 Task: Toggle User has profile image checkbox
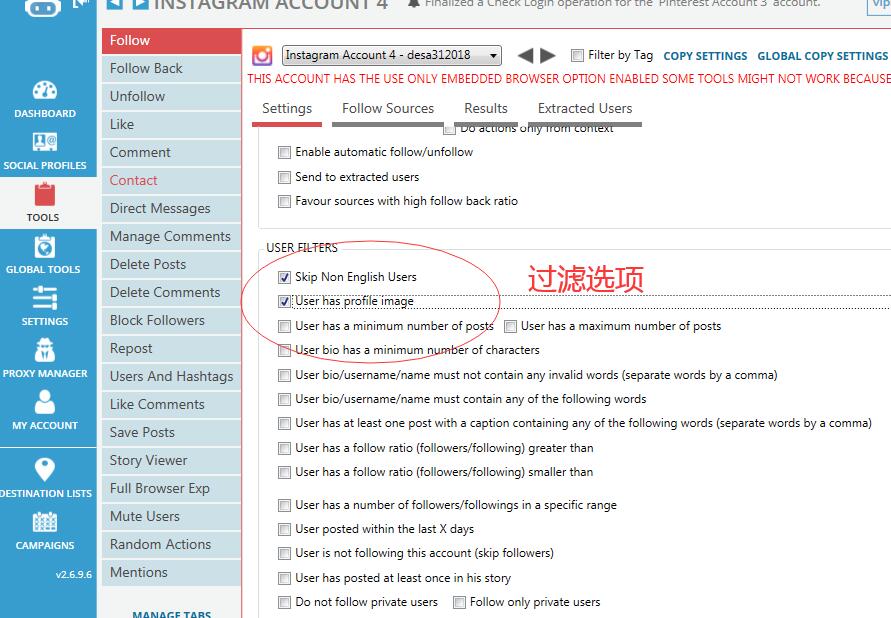pos(285,301)
